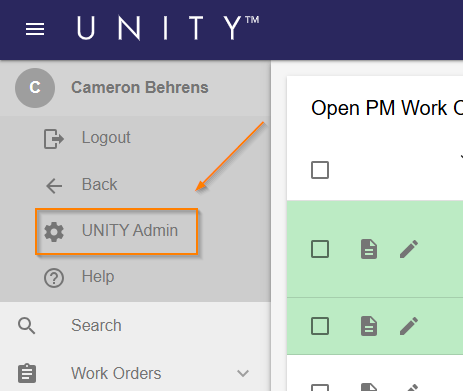The height and width of the screenshot is (391, 463).
Task: Open document icon in first green row
Action: coord(369,249)
